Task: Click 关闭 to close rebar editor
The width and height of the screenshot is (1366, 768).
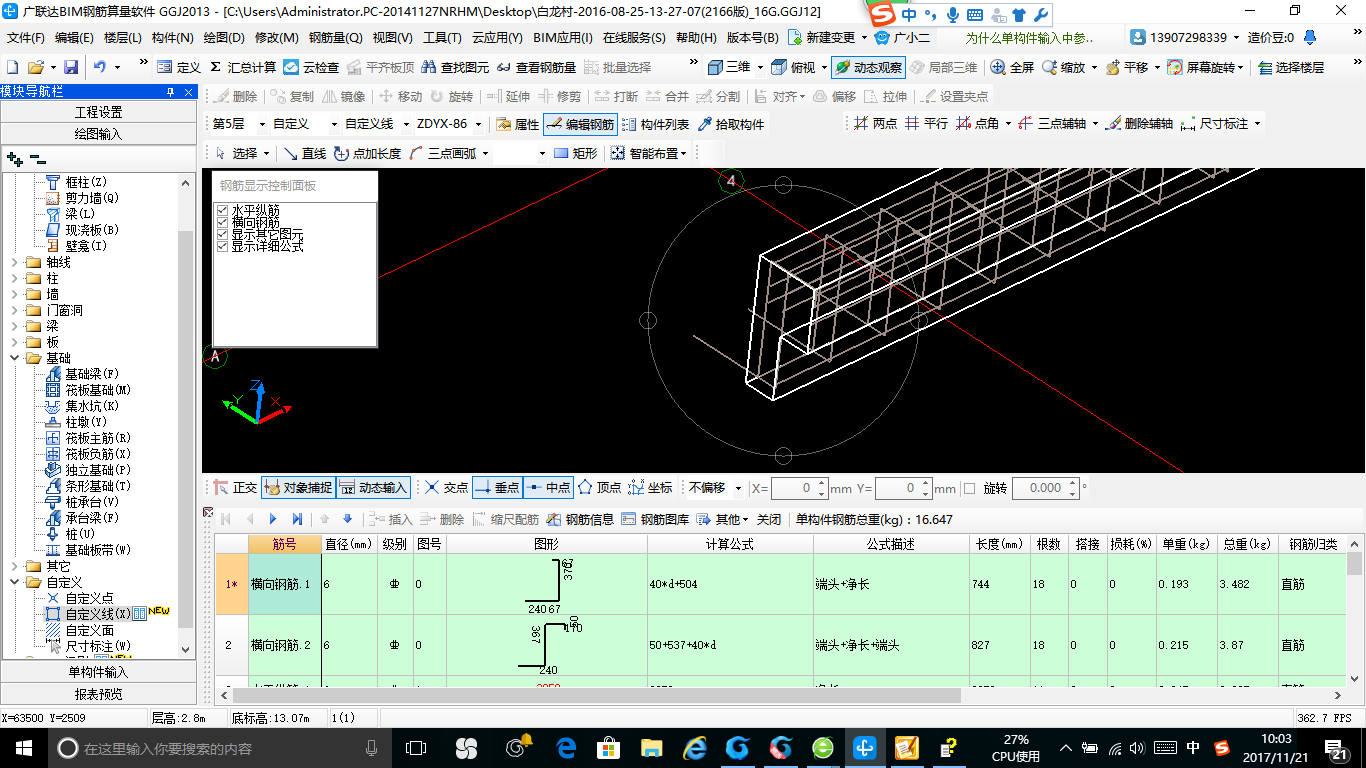Action: point(769,519)
